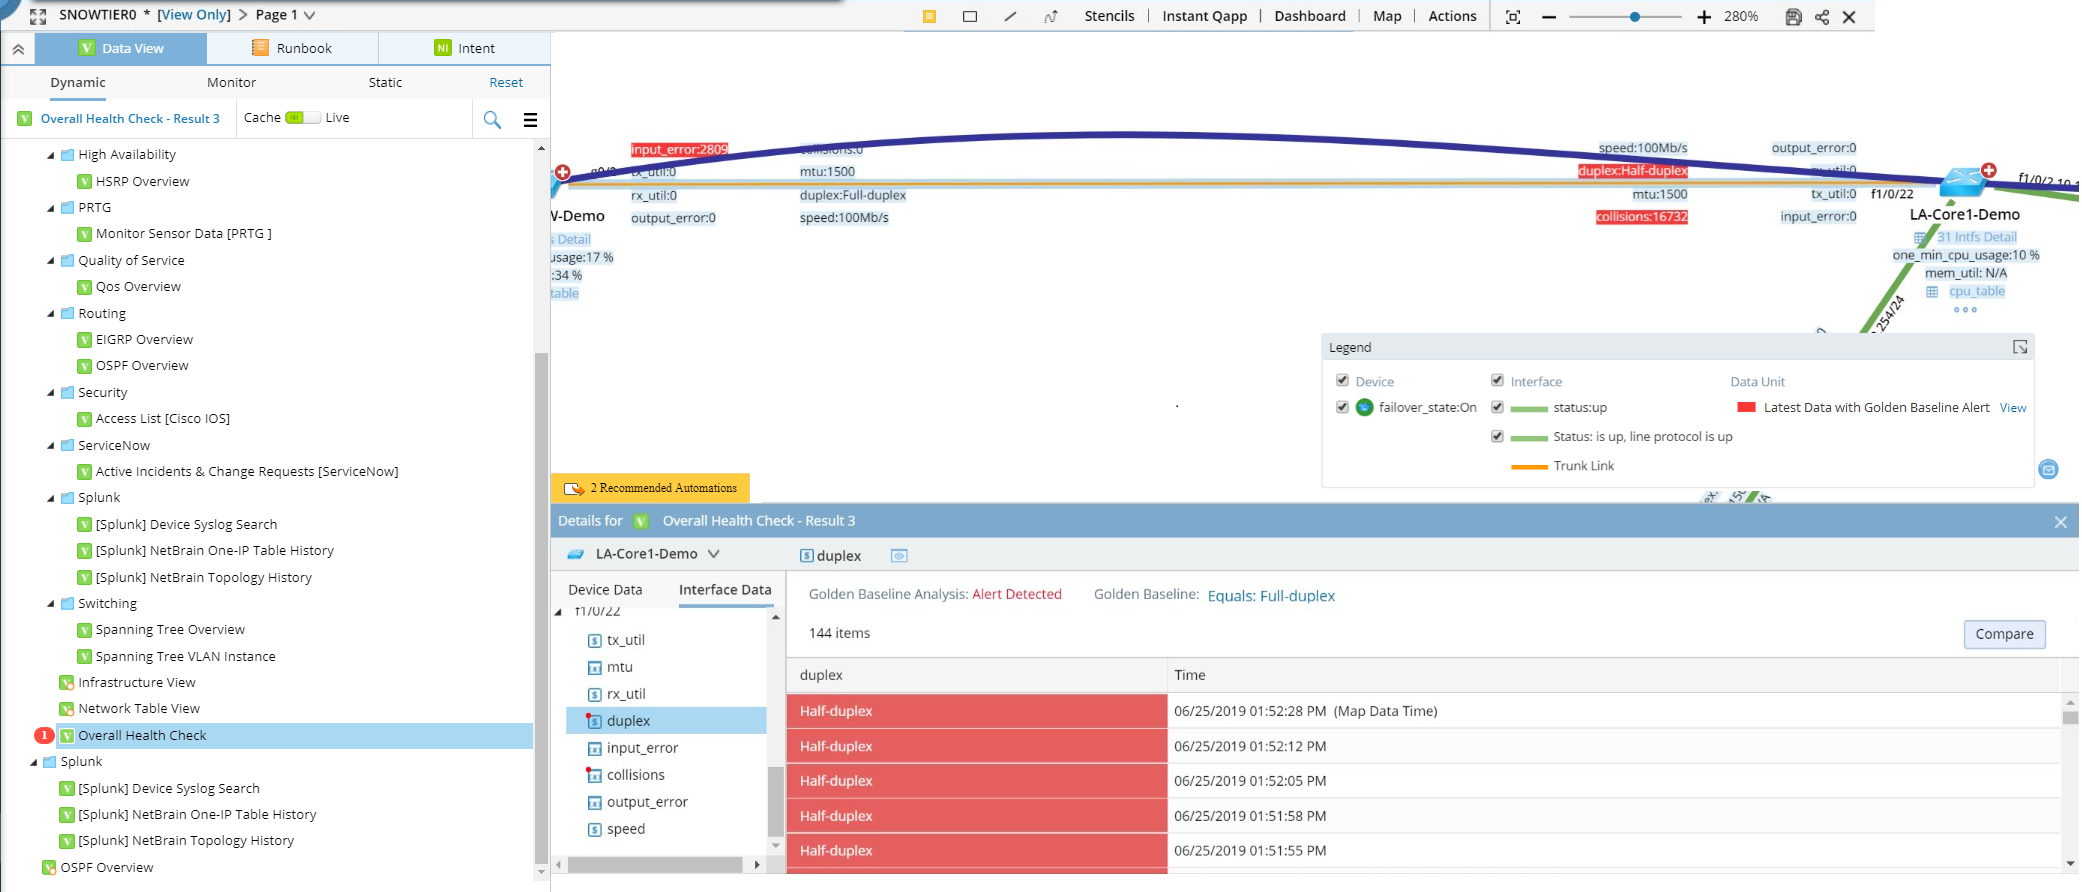The width and height of the screenshot is (2082, 892).
Task: Uncheck the status:up interface checkbox
Action: 1497,407
